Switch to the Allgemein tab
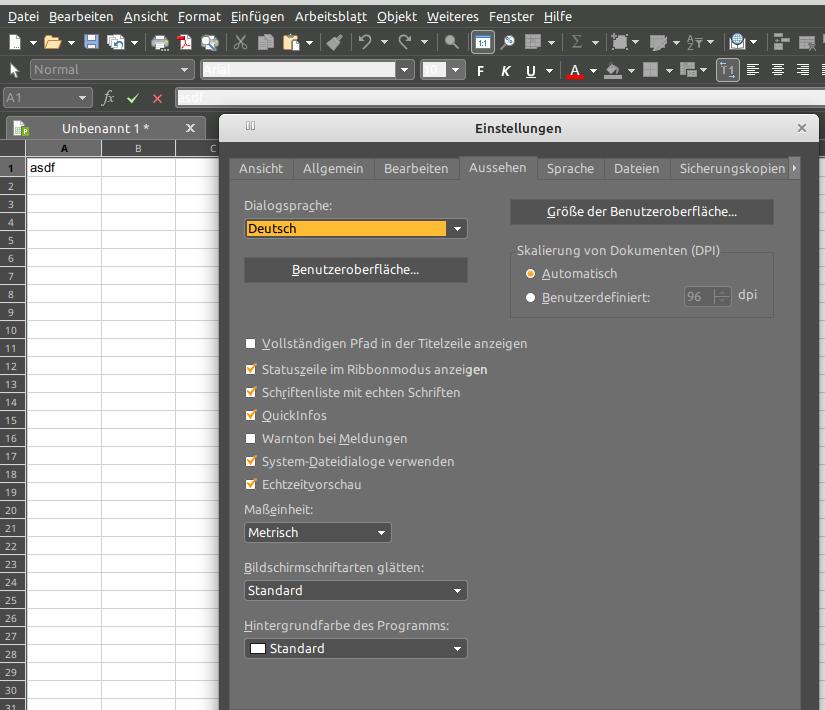825x710 pixels. click(x=333, y=168)
